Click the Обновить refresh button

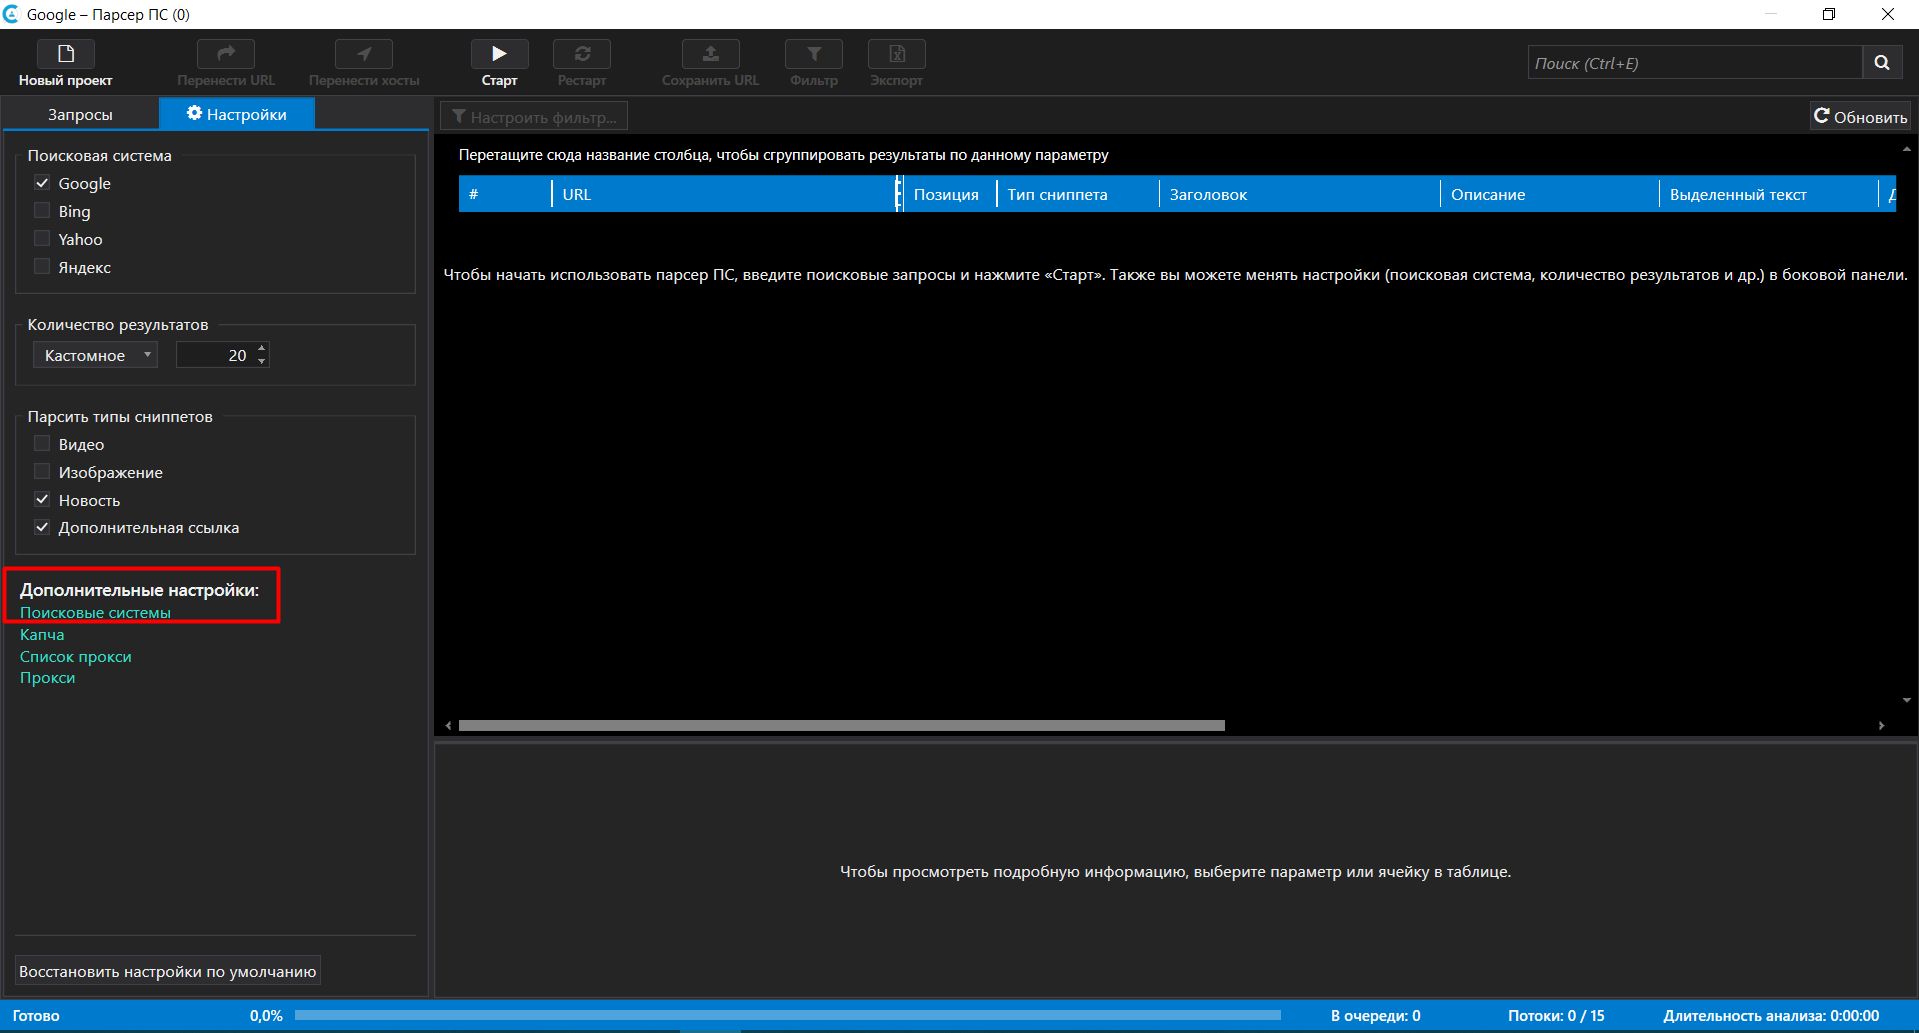point(1860,117)
